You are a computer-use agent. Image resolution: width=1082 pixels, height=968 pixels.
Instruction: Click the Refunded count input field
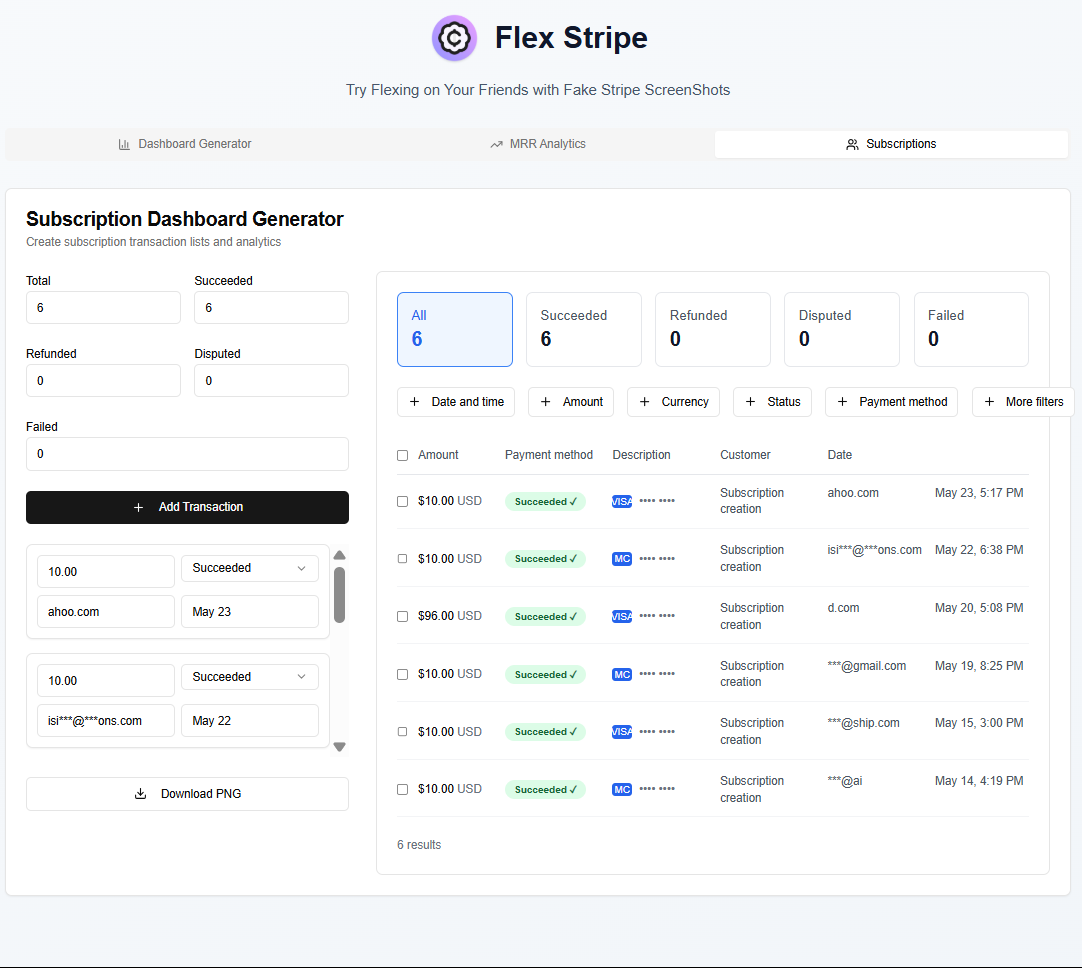104,381
